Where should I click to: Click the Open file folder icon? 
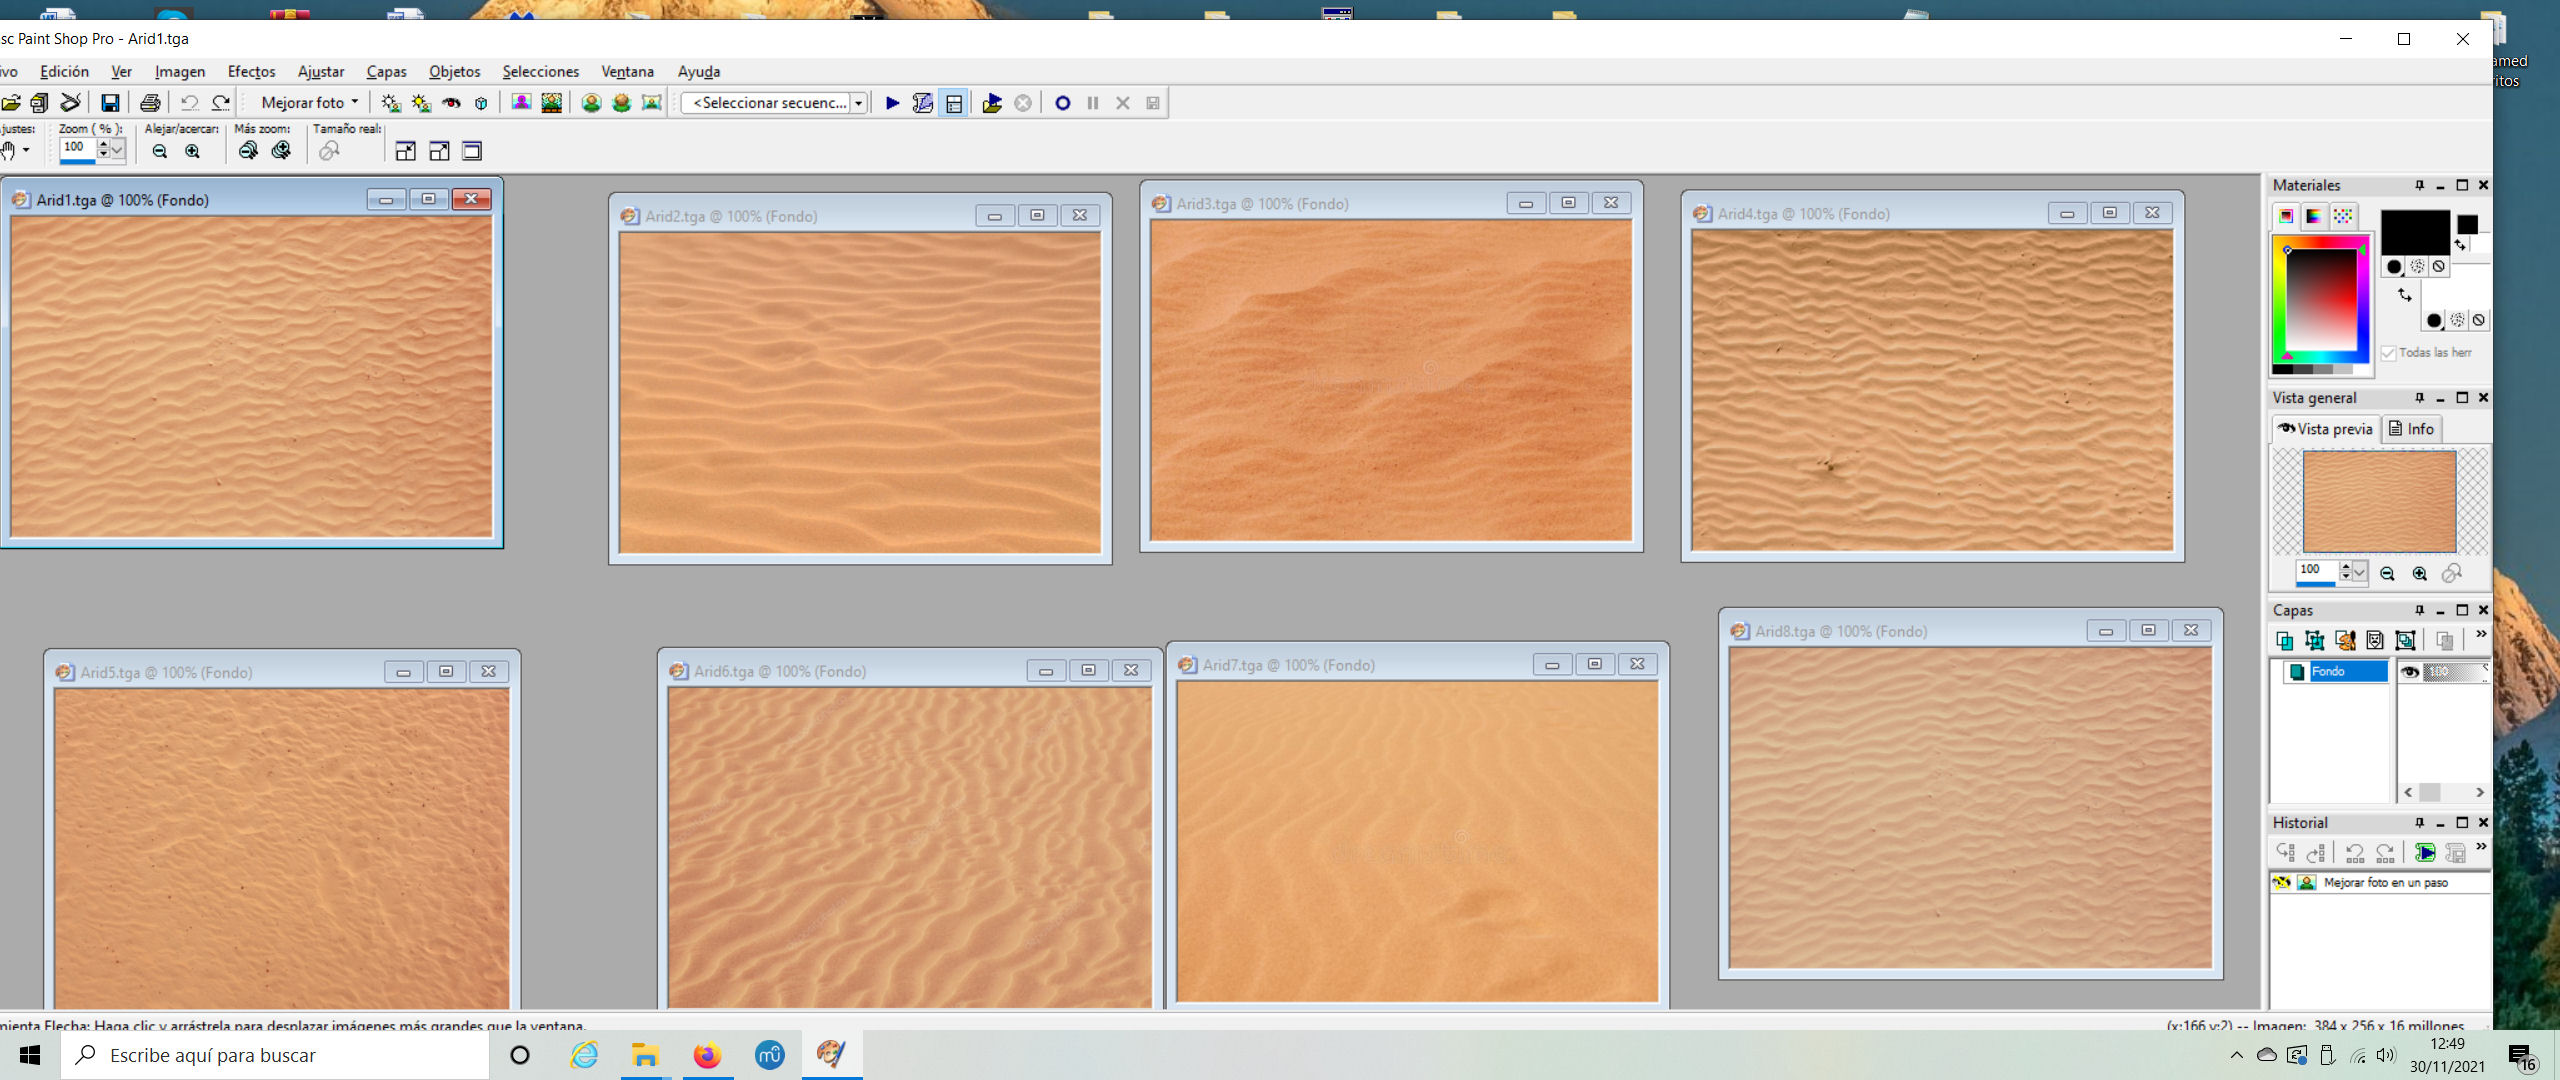(x=11, y=103)
